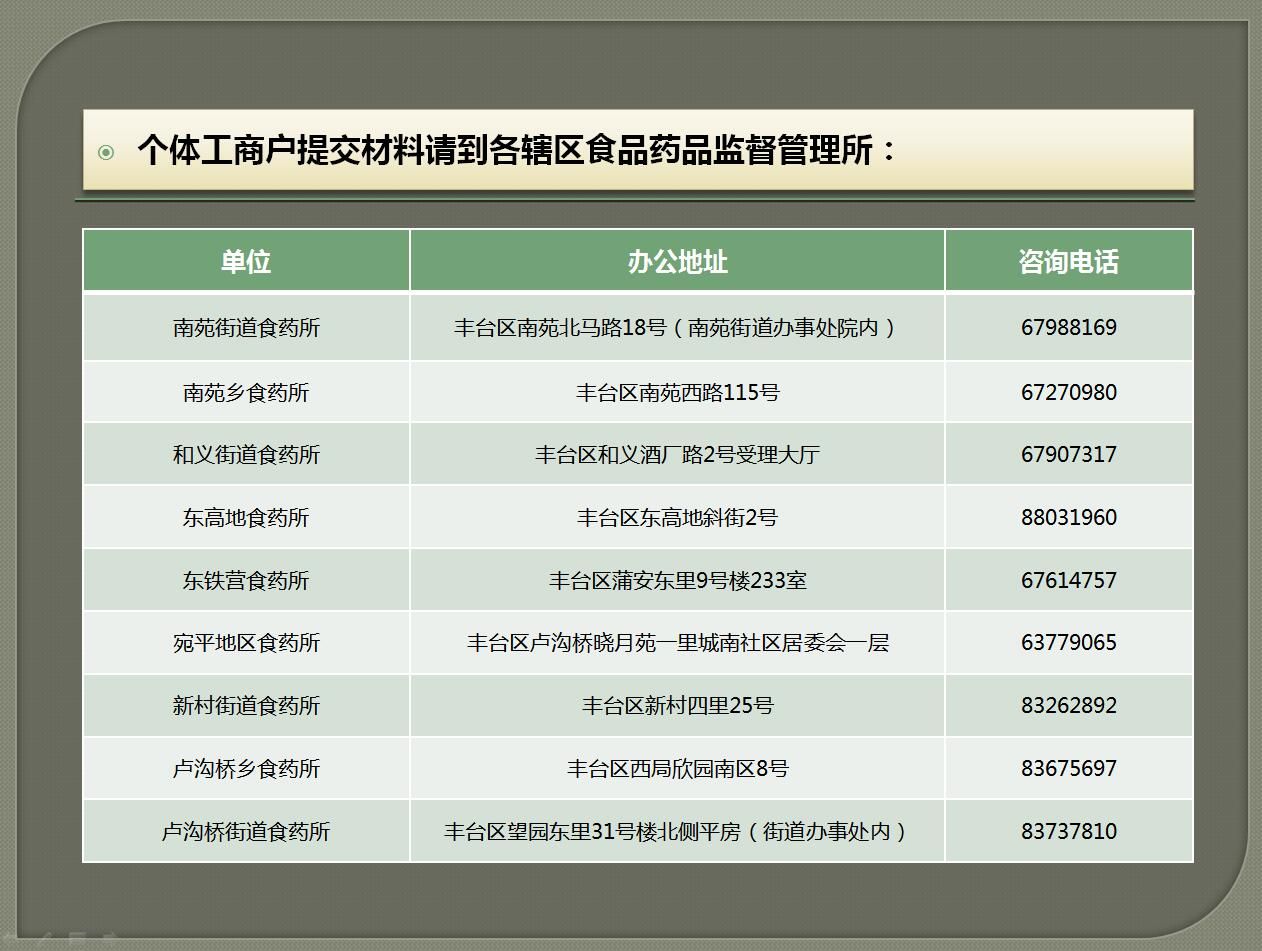The image size is (1262, 951).
Task: Select the address 丰台区西局欣园南区8号
Action: 677,768
